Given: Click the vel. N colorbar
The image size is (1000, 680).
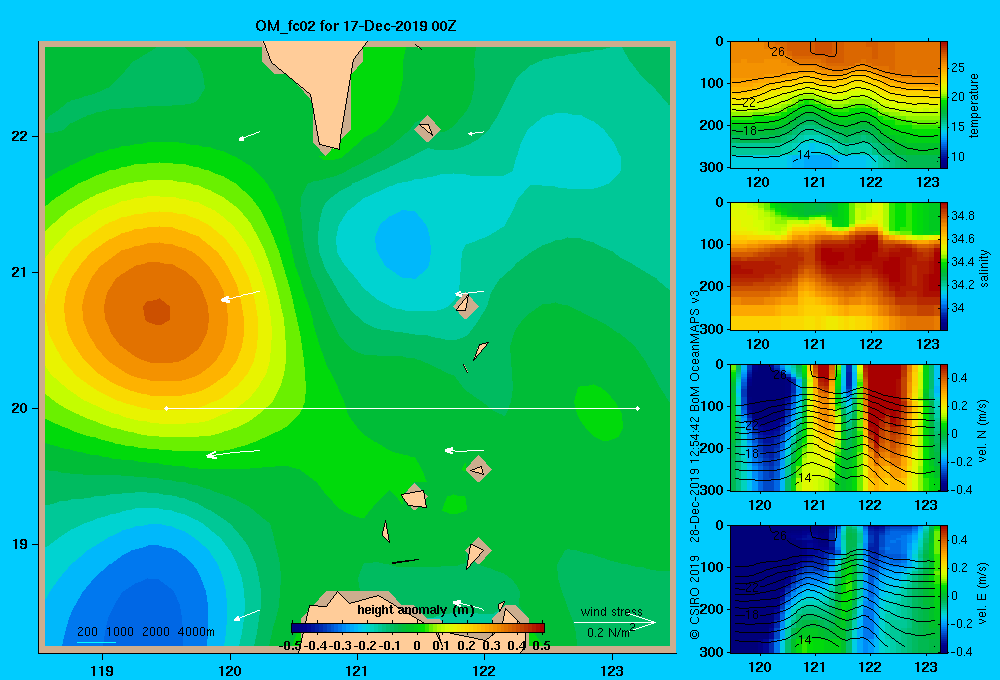Looking at the screenshot, I should click(x=944, y=427).
